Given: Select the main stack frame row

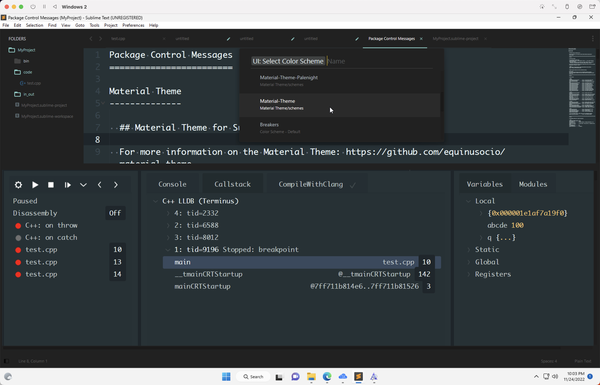Looking at the screenshot, I should coord(302,262).
